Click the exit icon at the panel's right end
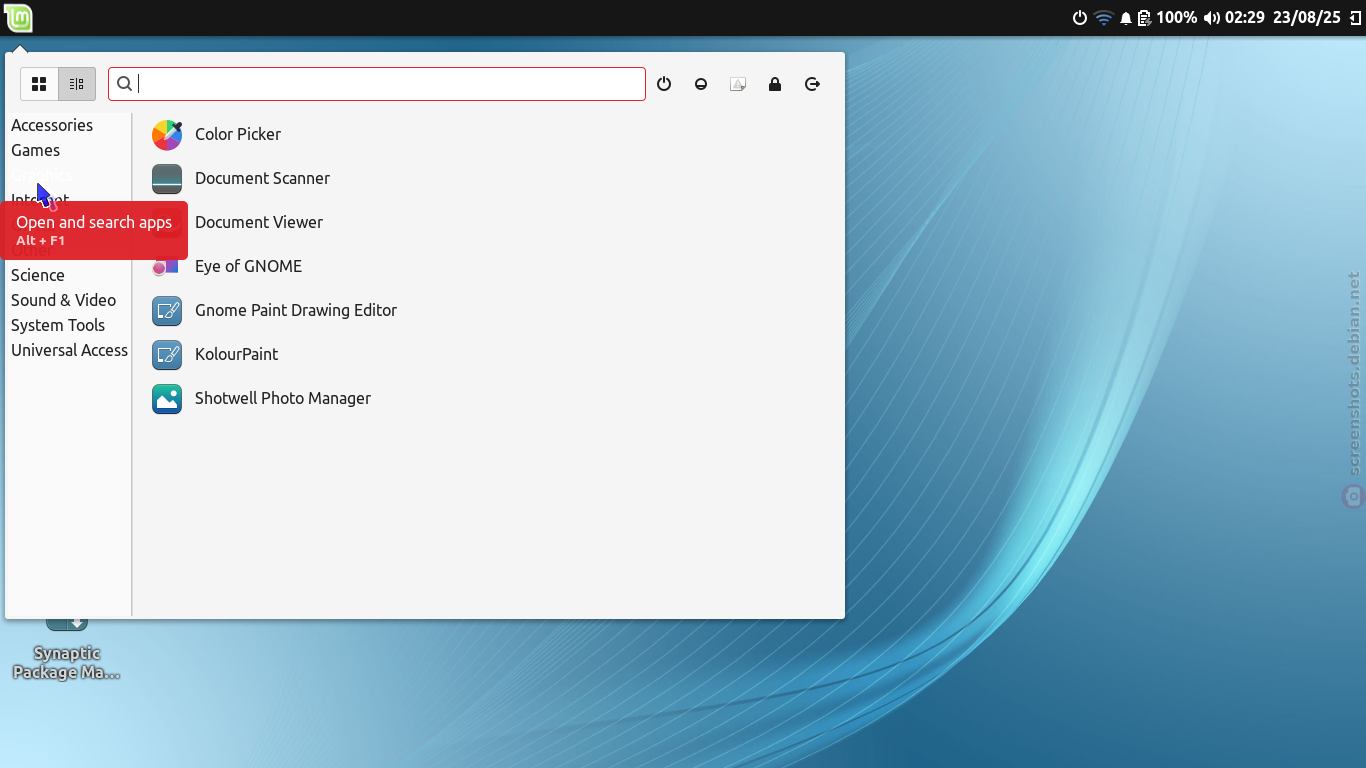 pos(1354,18)
